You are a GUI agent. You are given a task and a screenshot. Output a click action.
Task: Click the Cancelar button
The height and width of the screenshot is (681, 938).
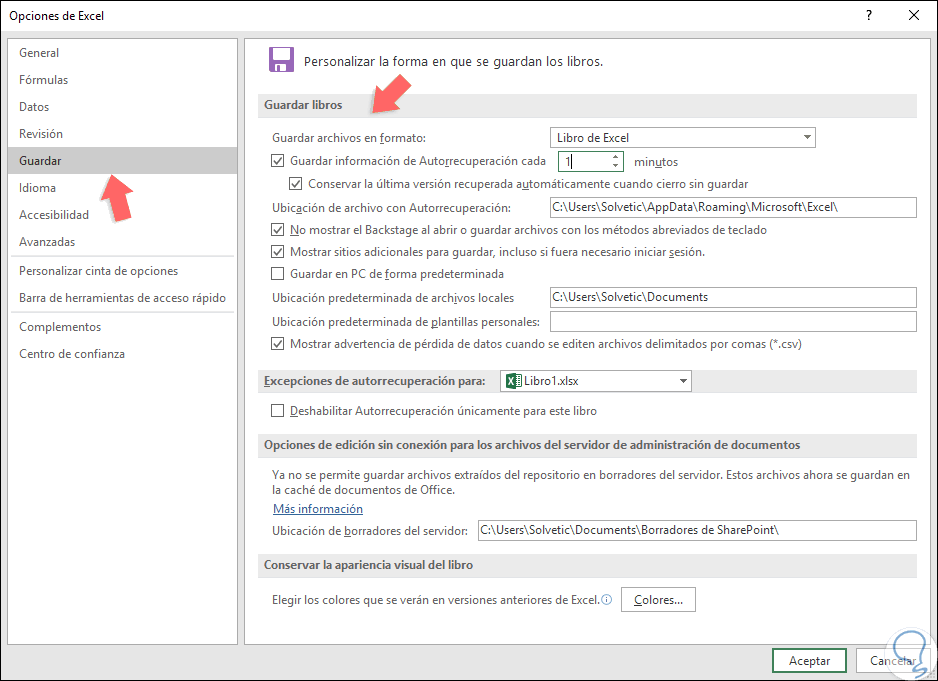pyautogui.click(x=893, y=661)
